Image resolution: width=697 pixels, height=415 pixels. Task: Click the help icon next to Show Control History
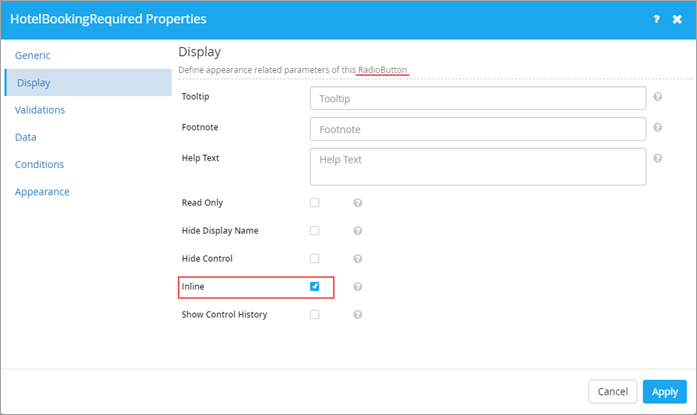coord(357,315)
